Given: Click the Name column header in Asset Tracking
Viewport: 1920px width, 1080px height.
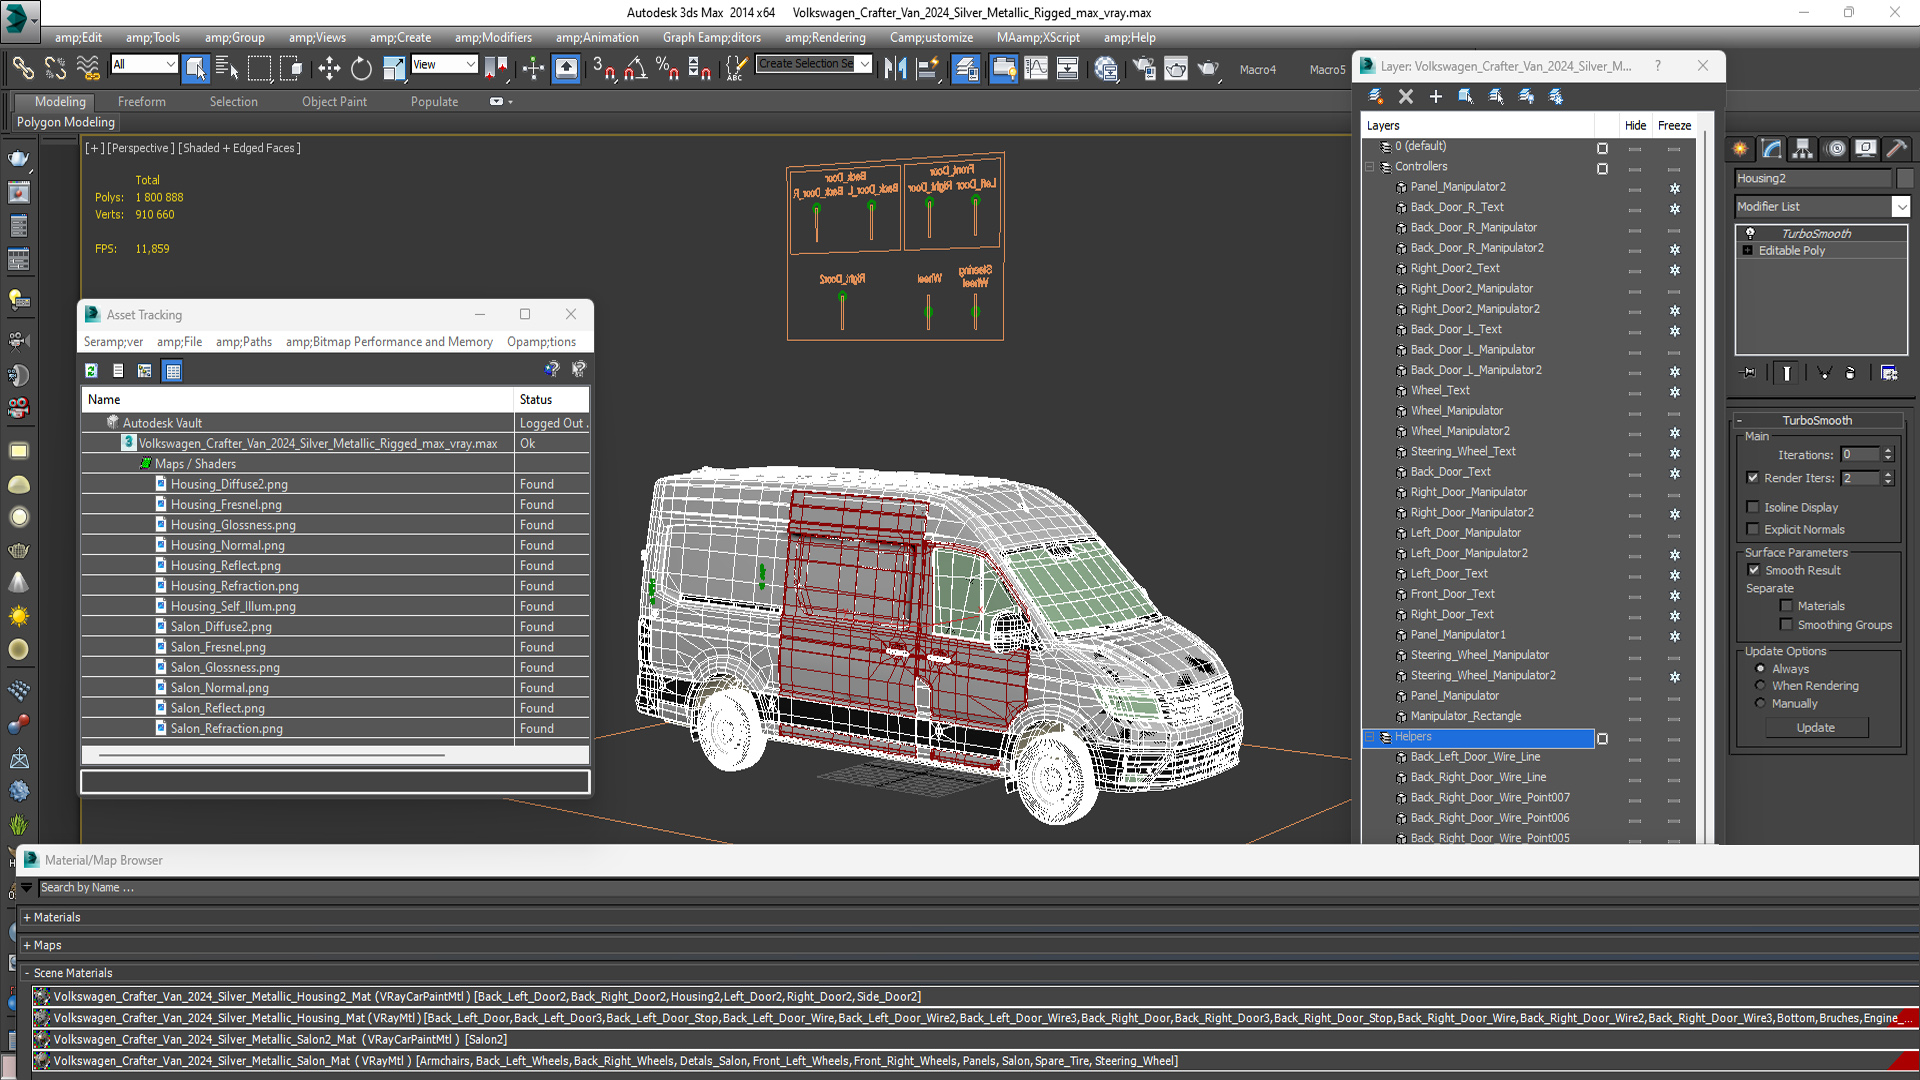Looking at the screenshot, I should coord(298,399).
